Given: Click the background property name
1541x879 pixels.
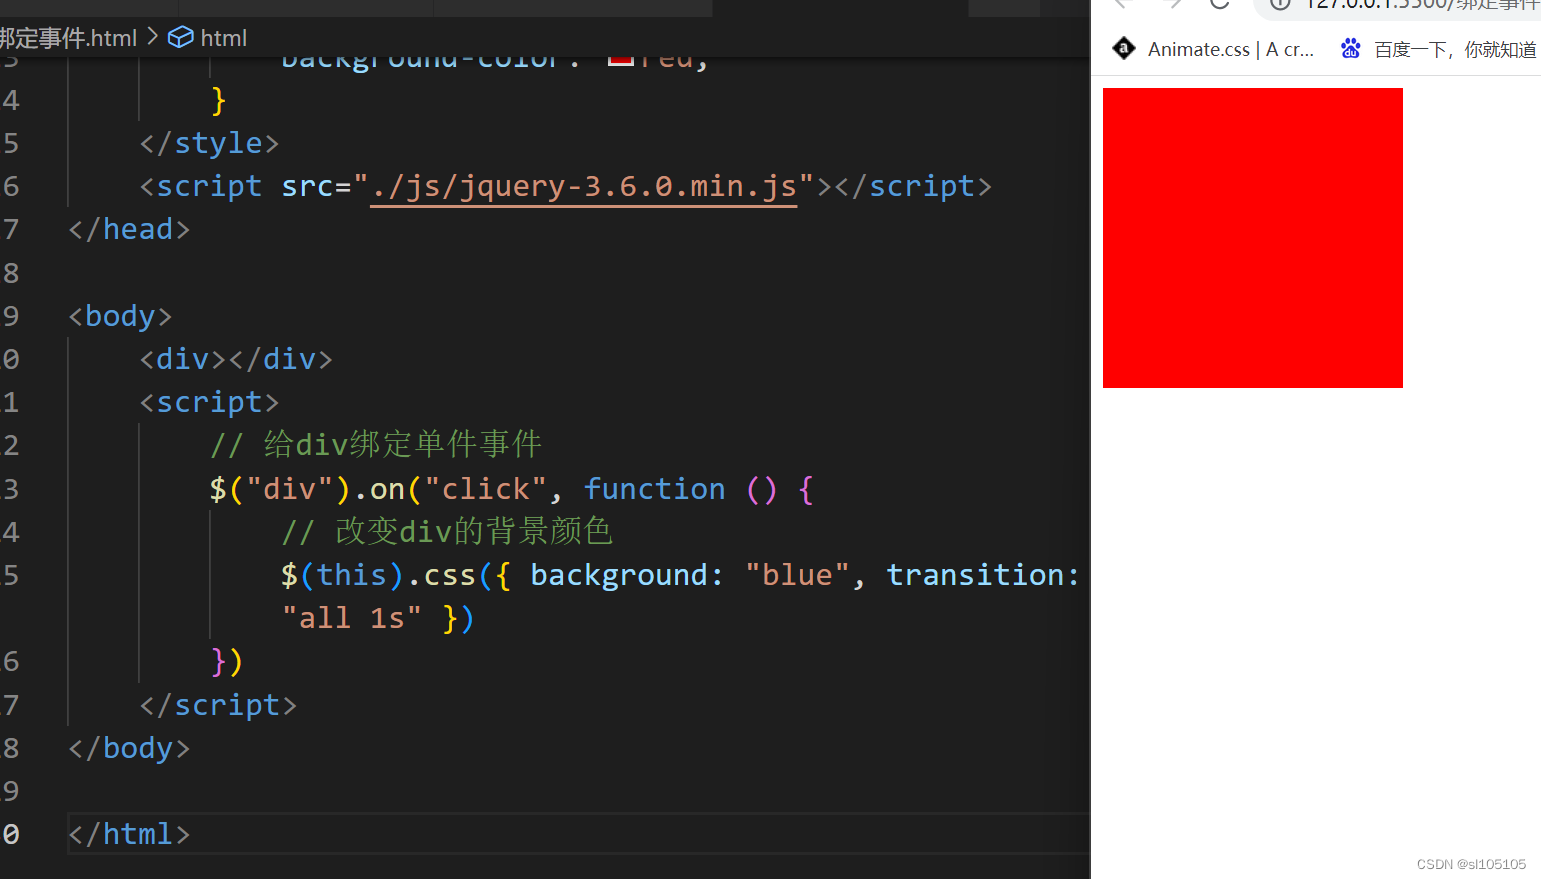Looking at the screenshot, I should 619,575.
